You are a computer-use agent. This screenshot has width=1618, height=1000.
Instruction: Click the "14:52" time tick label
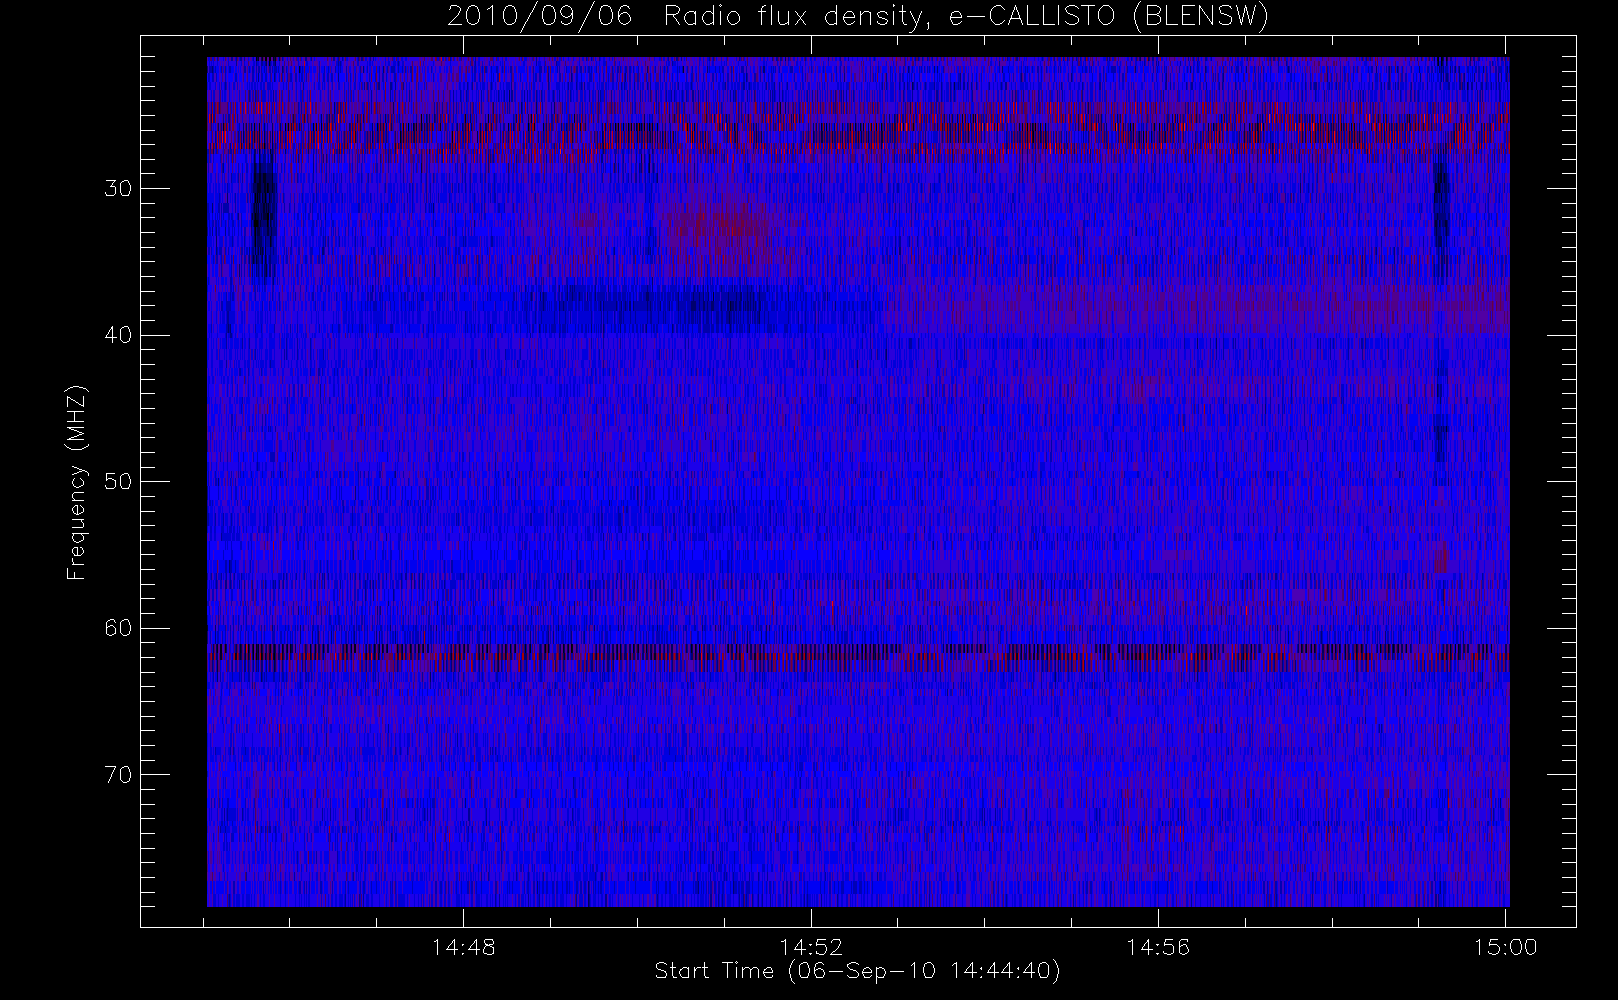(811, 946)
